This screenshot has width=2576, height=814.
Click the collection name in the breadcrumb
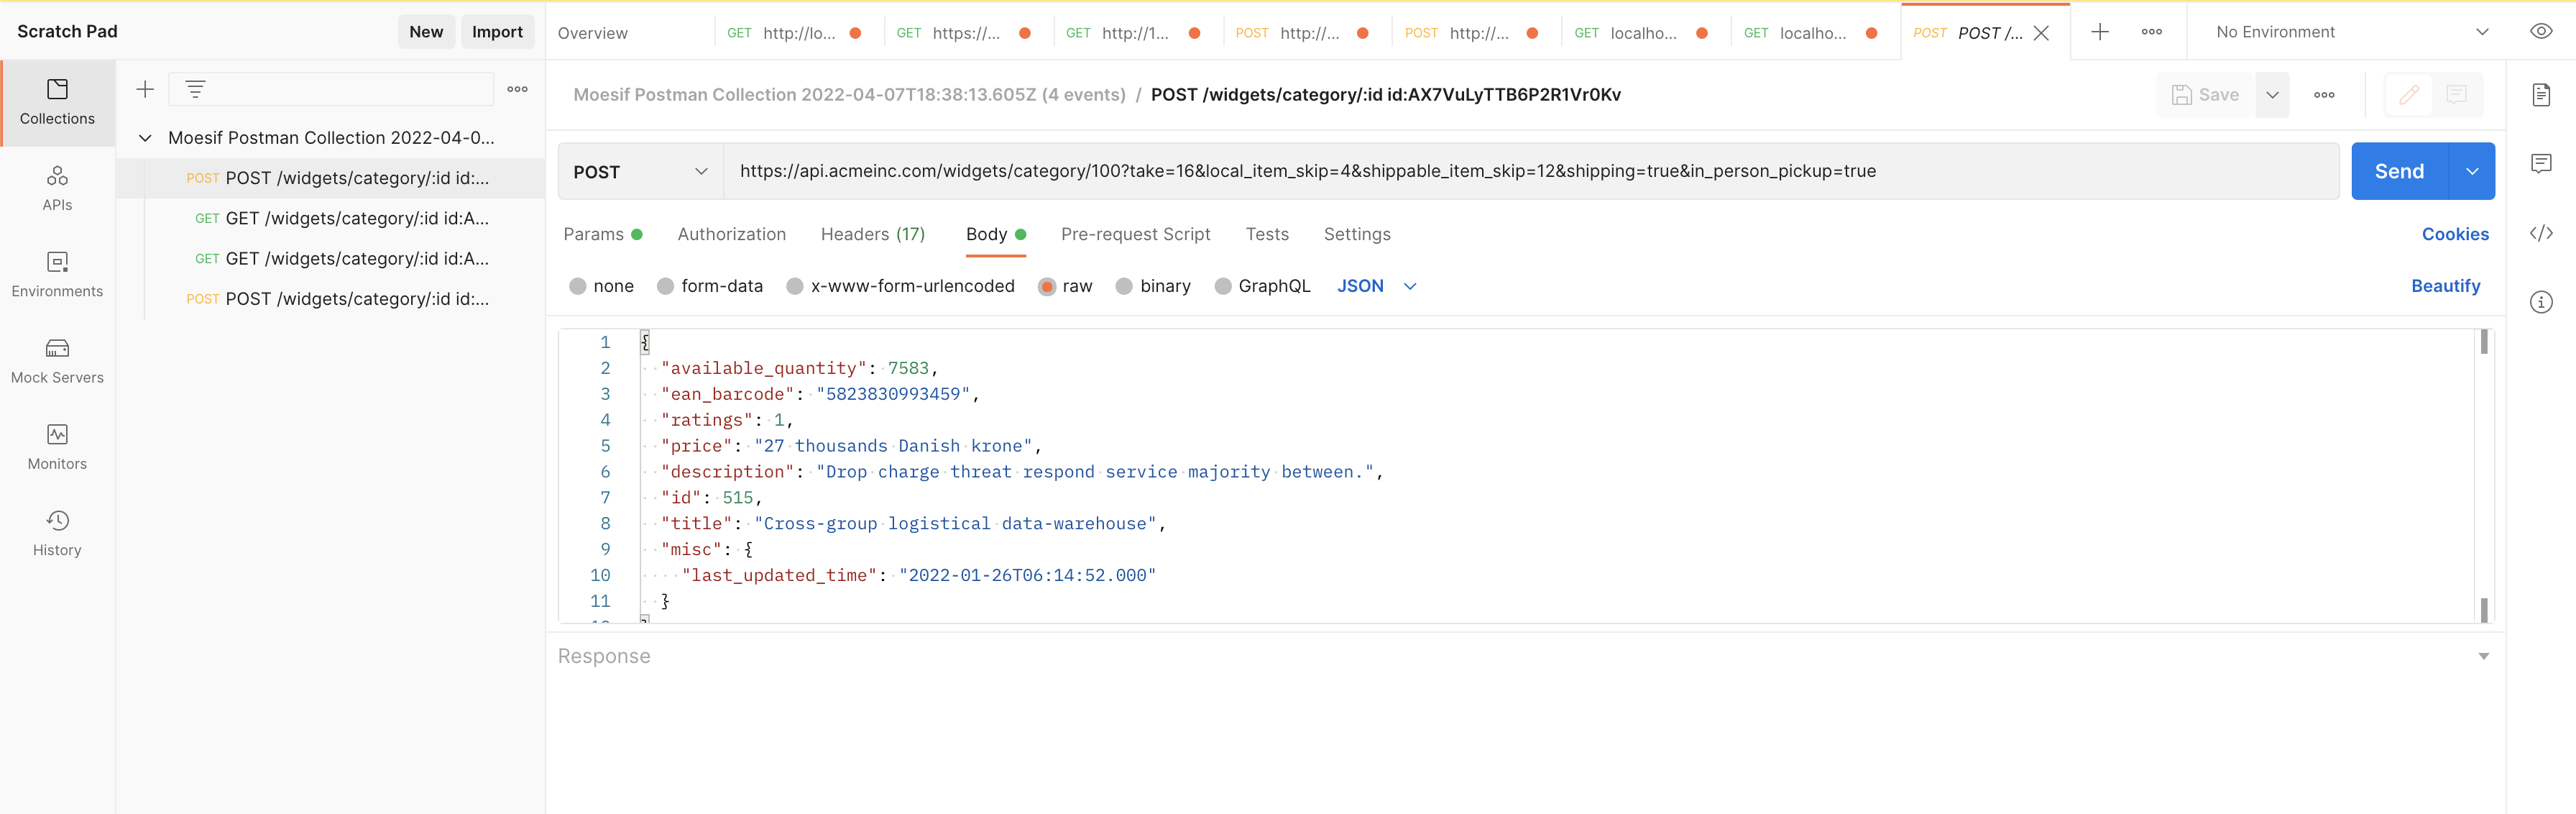click(x=849, y=95)
